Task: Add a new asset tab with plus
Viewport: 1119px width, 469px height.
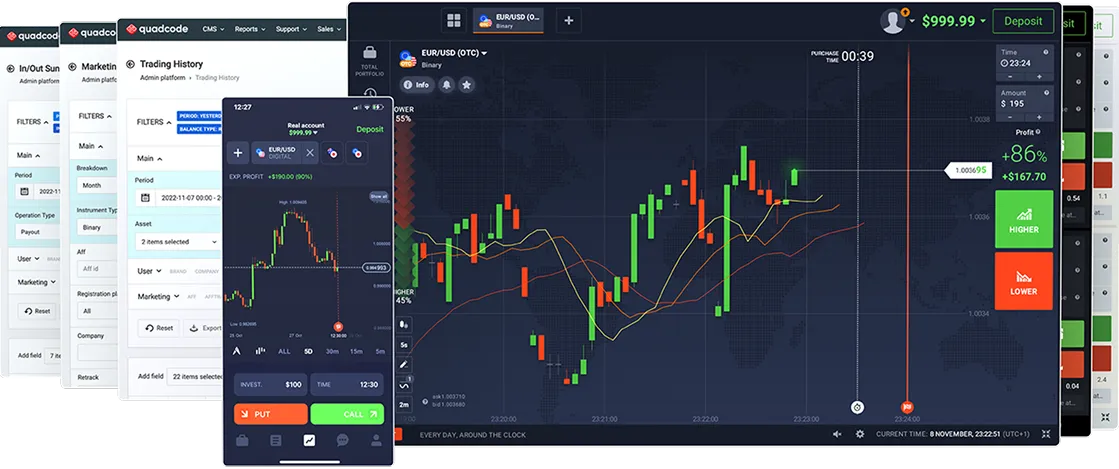Action: pyautogui.click(x=569, y=21)
